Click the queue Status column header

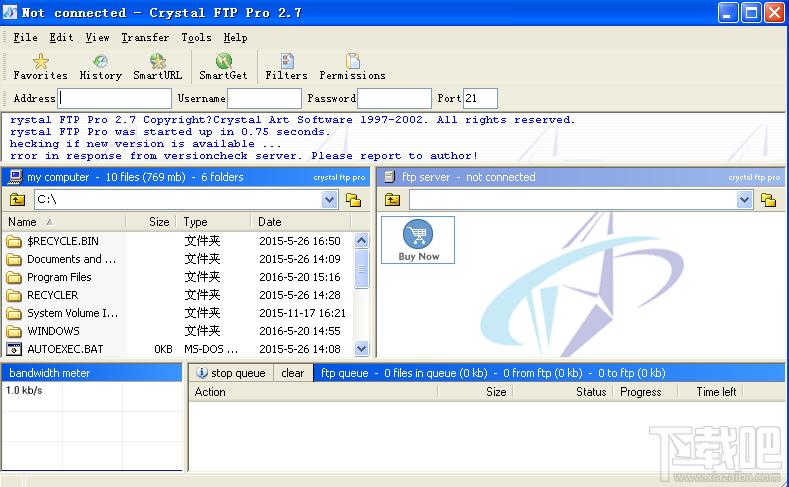coord(563,392)
